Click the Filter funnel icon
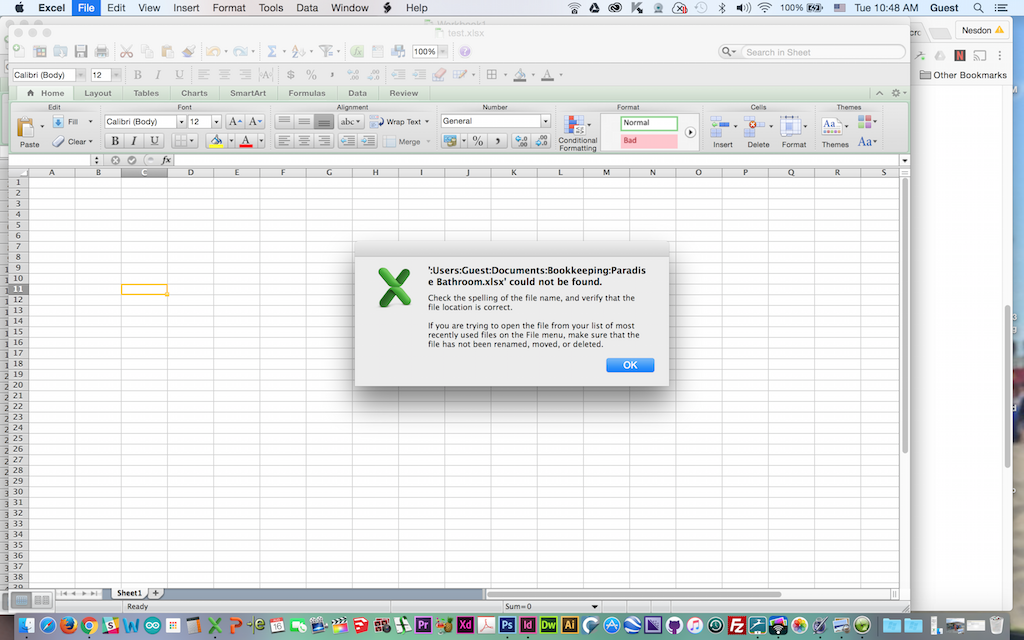Viewport: 1024px width, 640px height. coord(326,52)
